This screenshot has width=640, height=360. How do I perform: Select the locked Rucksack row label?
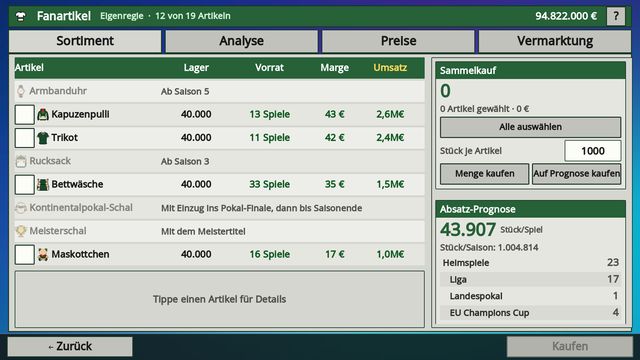(x=50, y=161)
